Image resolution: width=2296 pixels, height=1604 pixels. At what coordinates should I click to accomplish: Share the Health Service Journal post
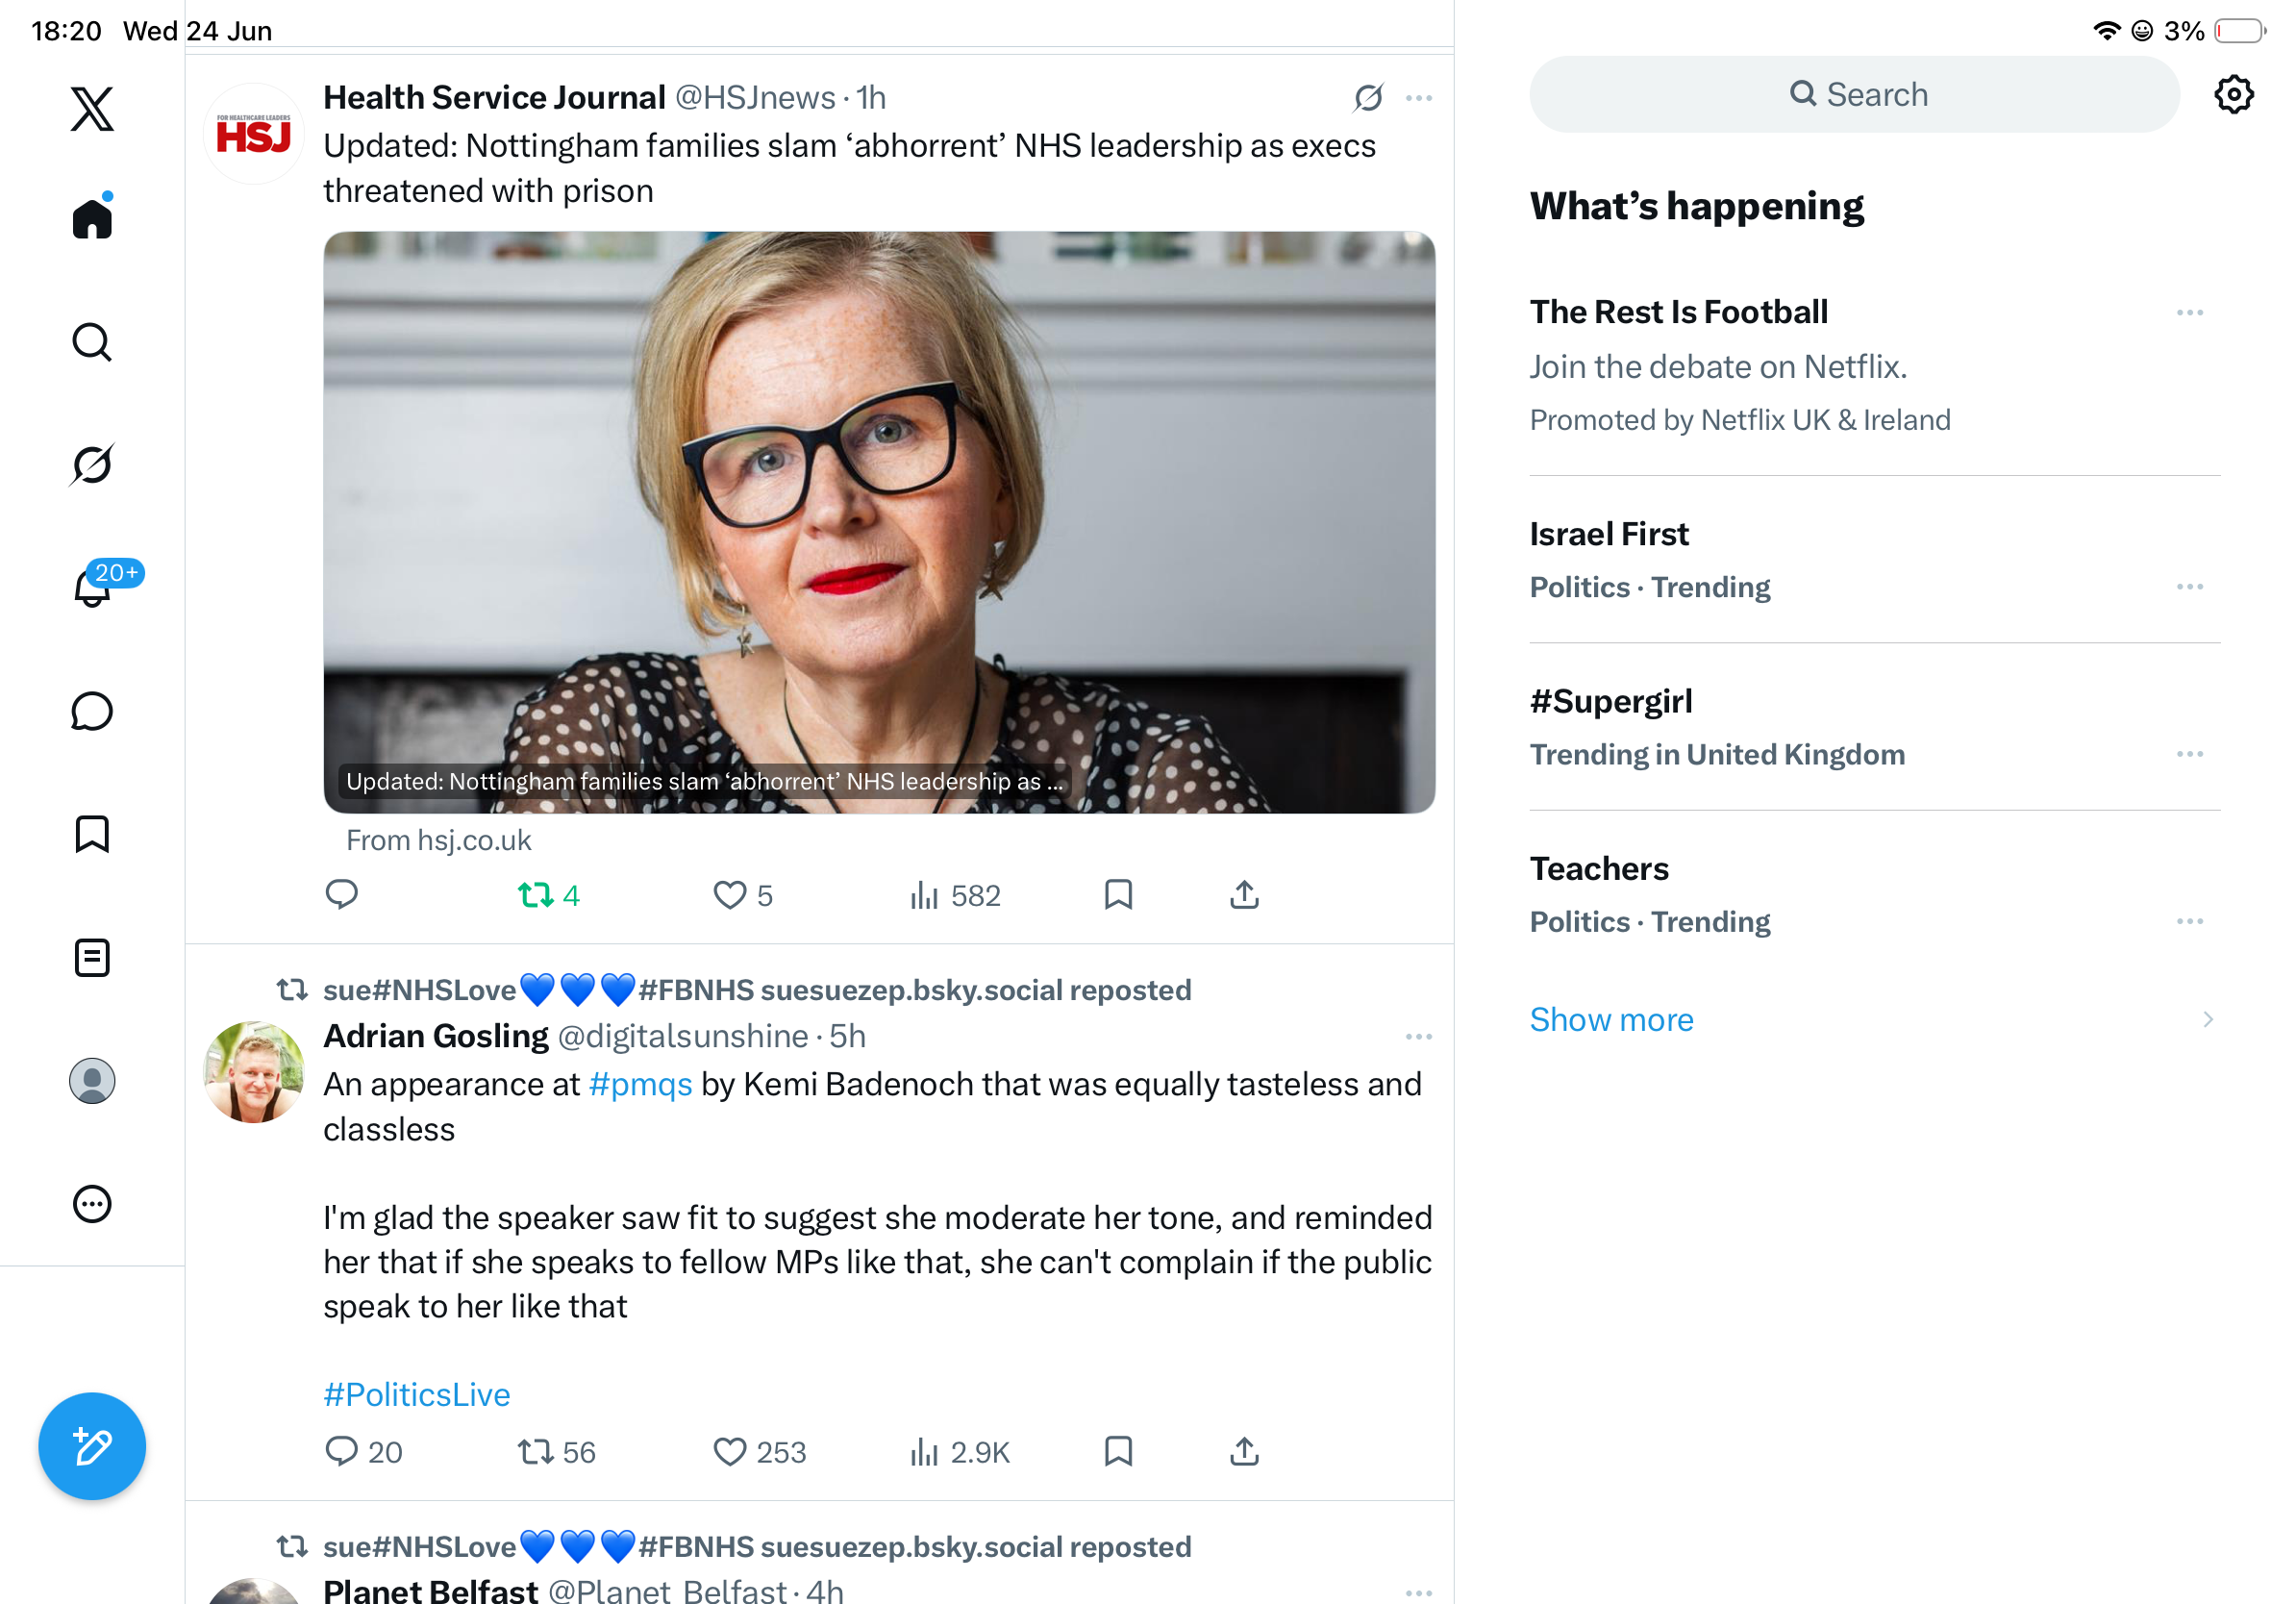pos(1244,894)
